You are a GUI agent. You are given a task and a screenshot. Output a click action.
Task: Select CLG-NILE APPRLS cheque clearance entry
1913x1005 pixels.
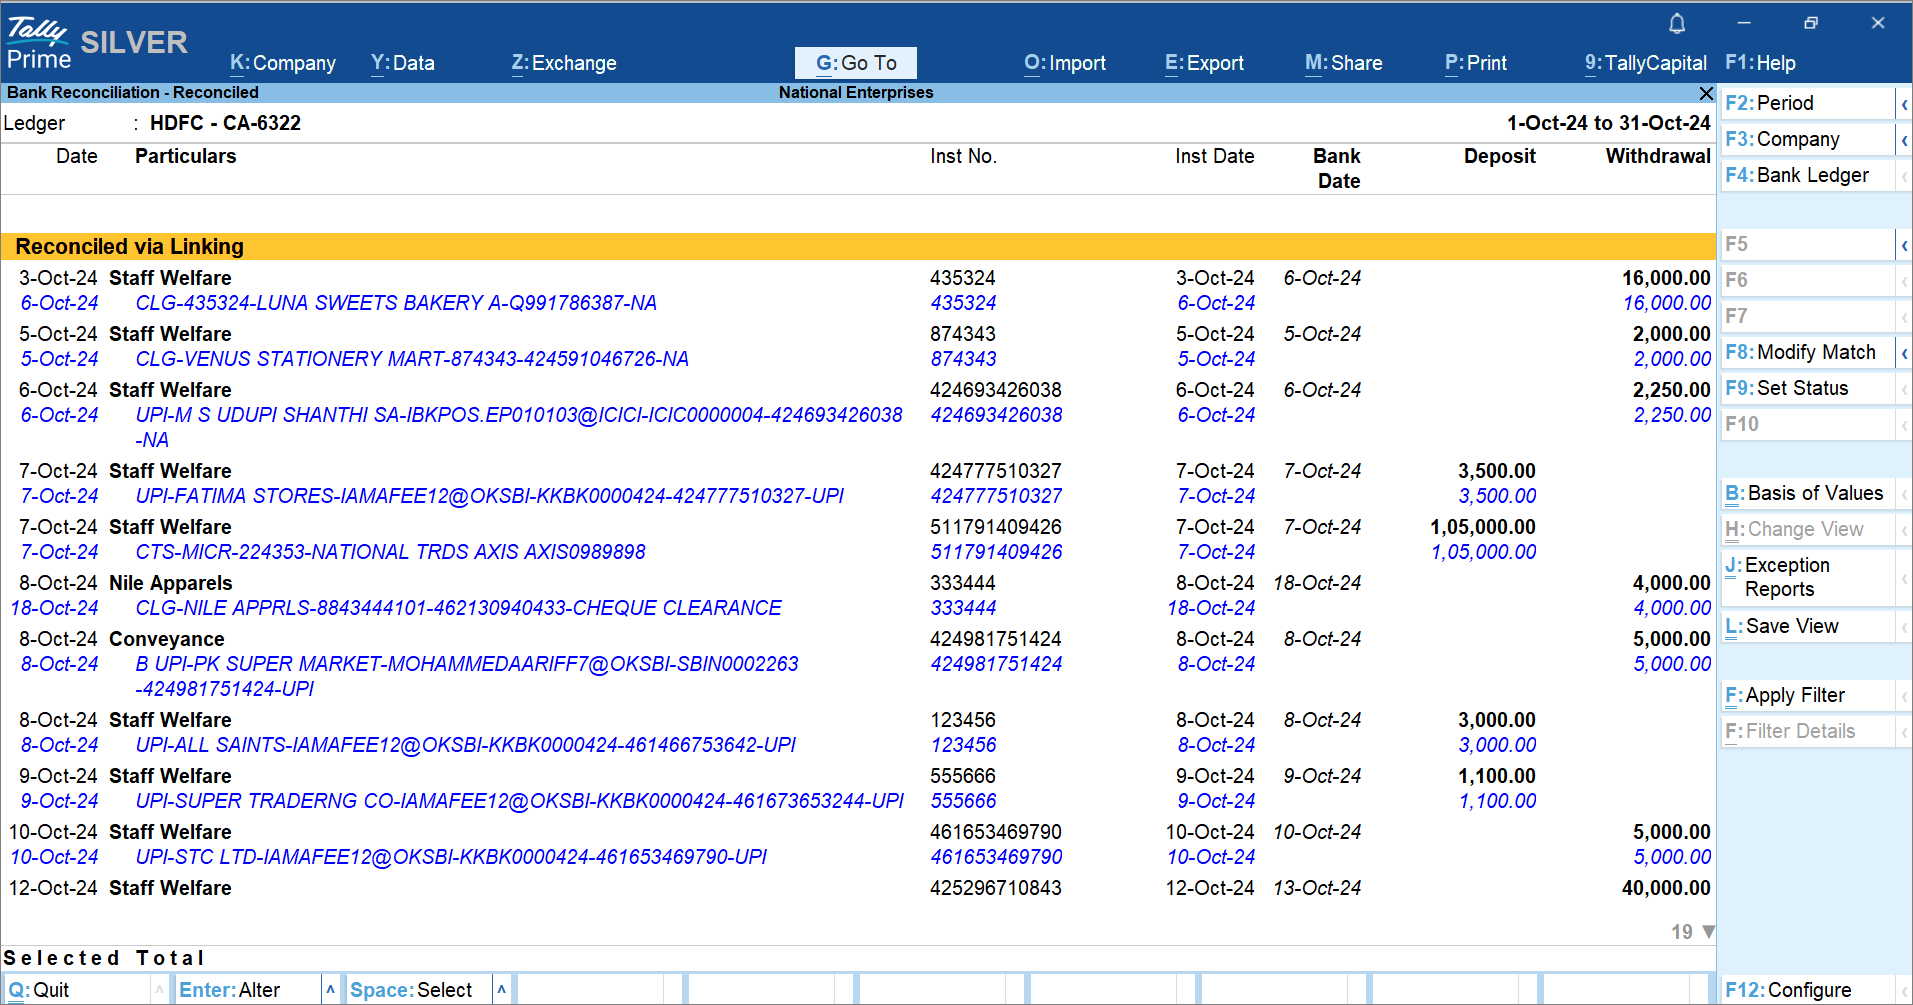(858, 608)
